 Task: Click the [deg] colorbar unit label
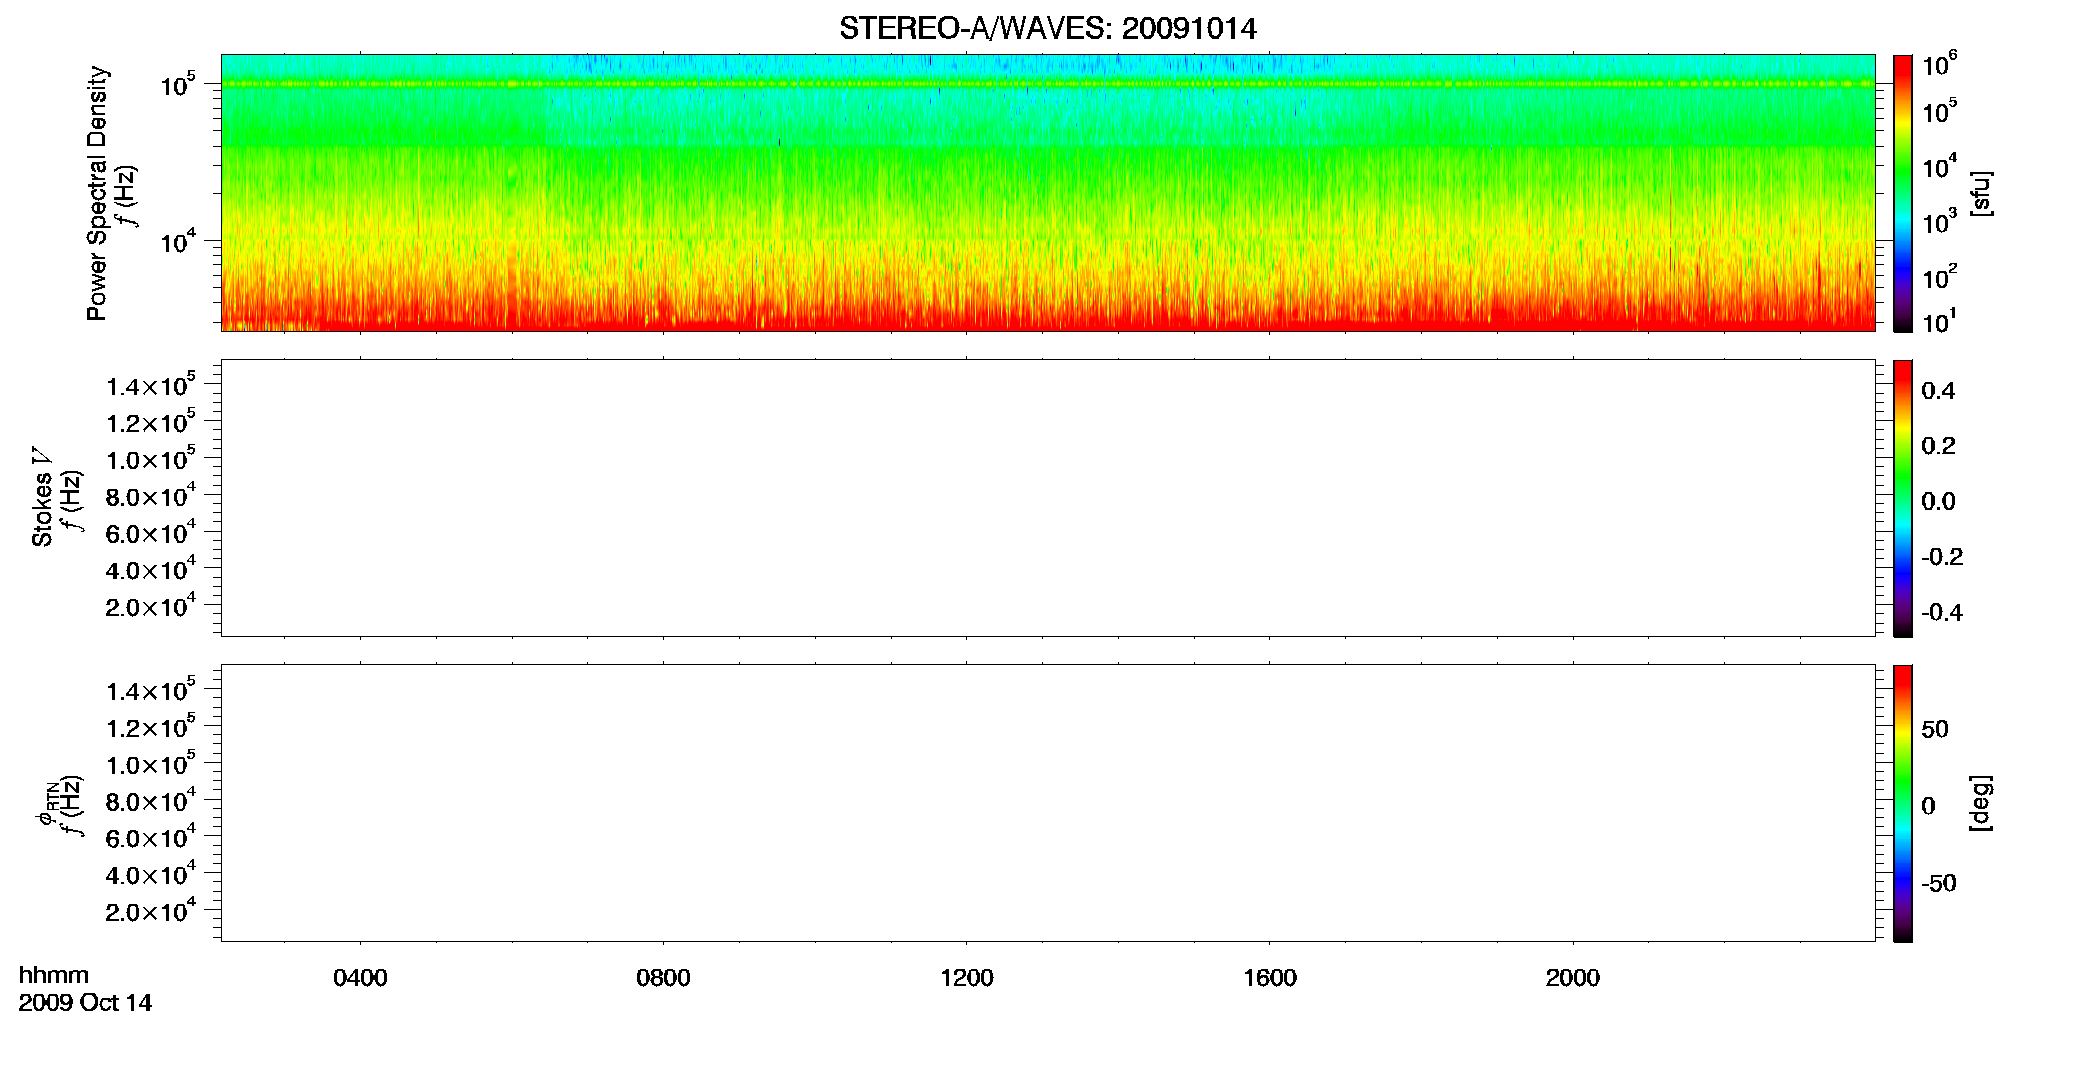[1979, 803]
